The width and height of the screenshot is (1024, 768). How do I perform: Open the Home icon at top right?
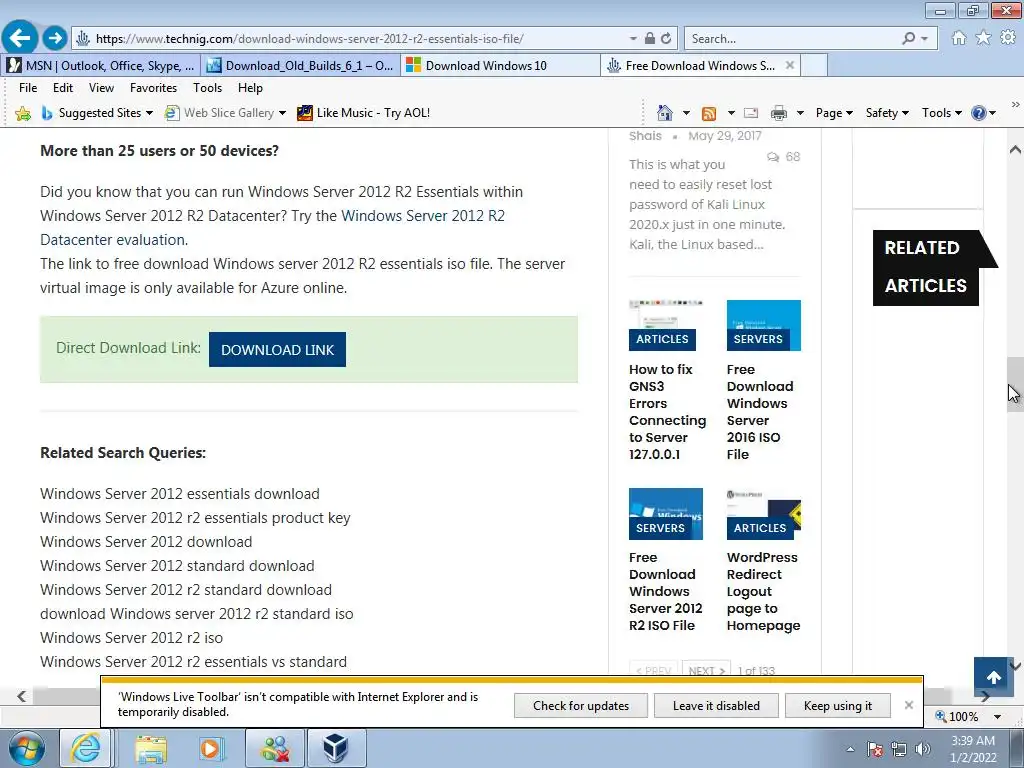(x=959, y=38)
